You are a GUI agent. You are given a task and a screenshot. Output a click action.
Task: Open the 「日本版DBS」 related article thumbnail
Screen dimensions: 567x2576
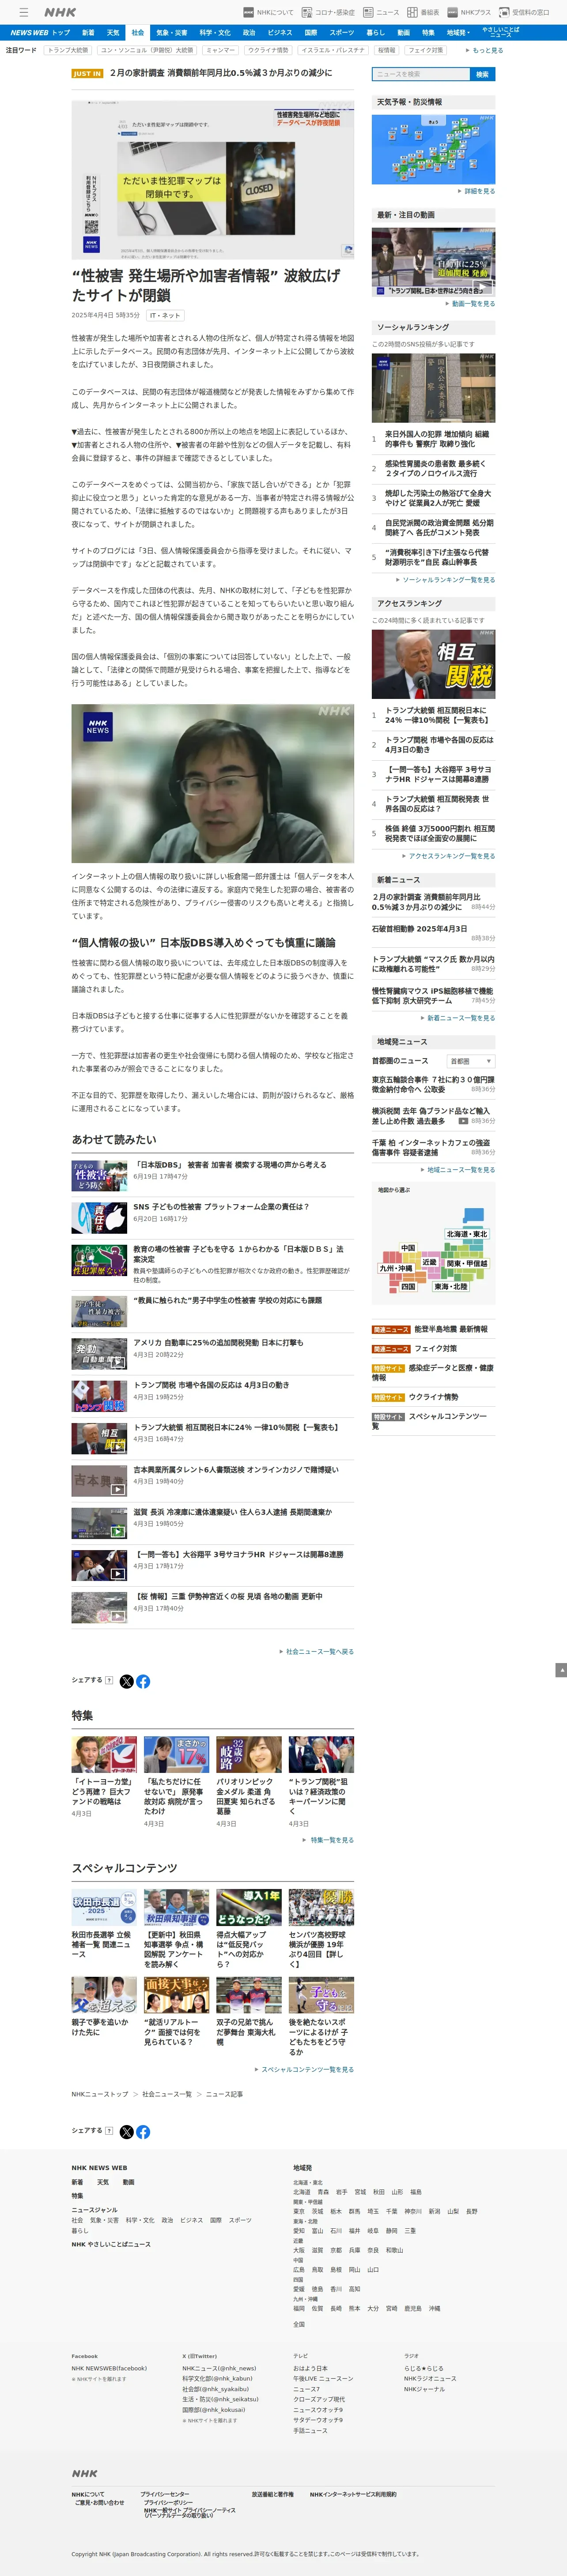[99, 1175]
